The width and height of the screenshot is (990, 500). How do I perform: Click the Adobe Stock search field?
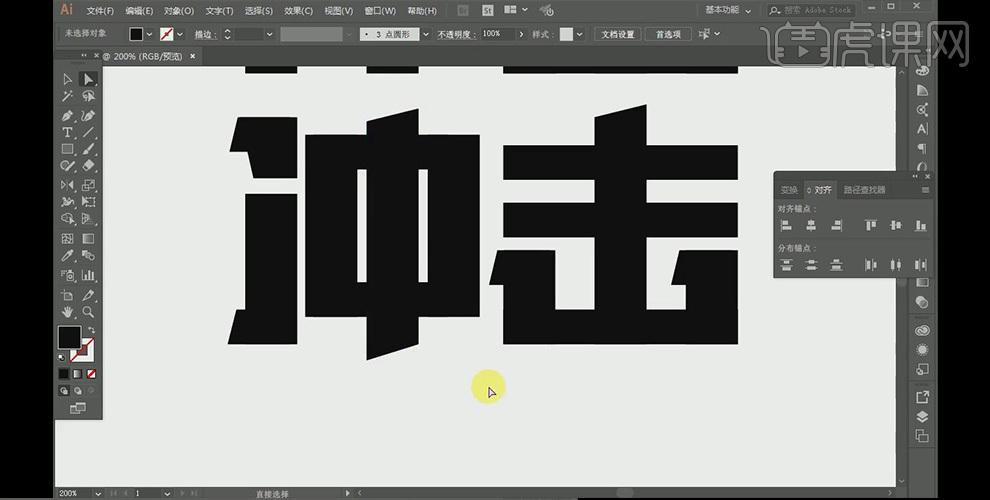(810, 10)
